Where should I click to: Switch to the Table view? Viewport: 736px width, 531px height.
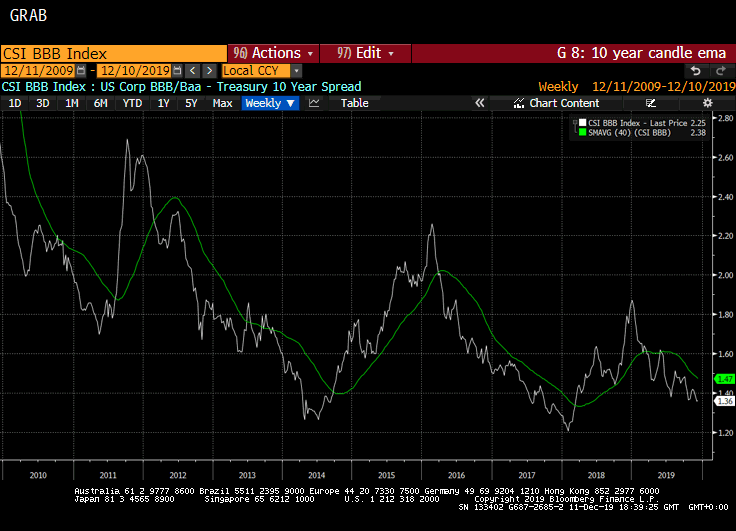click(354, 103)
